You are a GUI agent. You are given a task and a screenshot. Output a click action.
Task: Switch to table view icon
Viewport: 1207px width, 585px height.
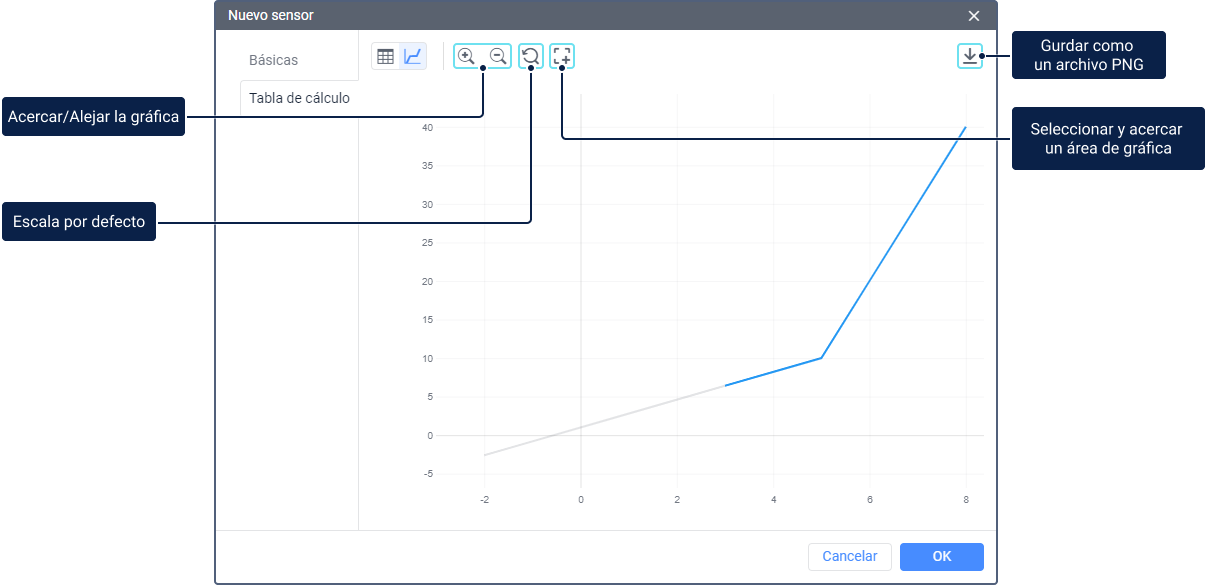click(x=385, y=57)
